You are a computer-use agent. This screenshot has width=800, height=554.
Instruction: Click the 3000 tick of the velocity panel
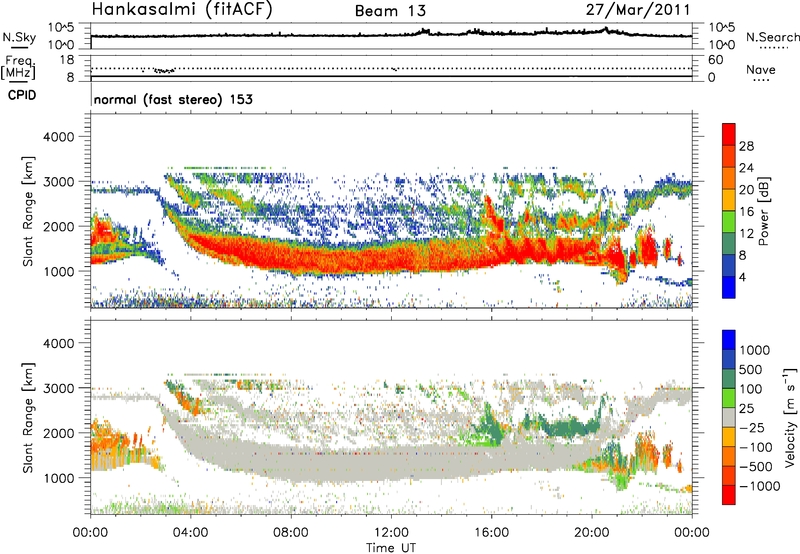pyautogui.click(x=59, y=388)
